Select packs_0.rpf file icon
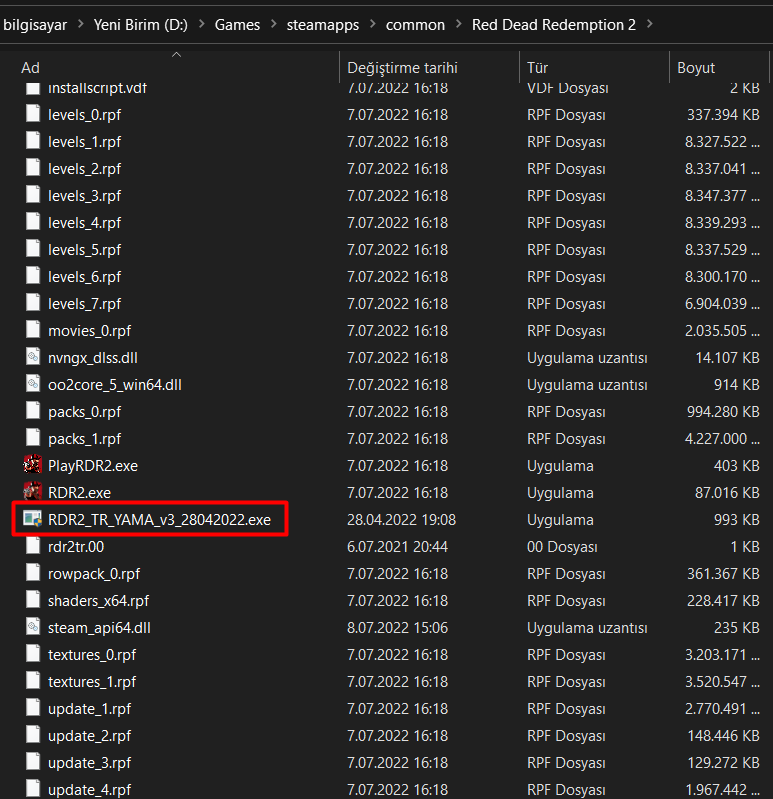 (33, 411)
